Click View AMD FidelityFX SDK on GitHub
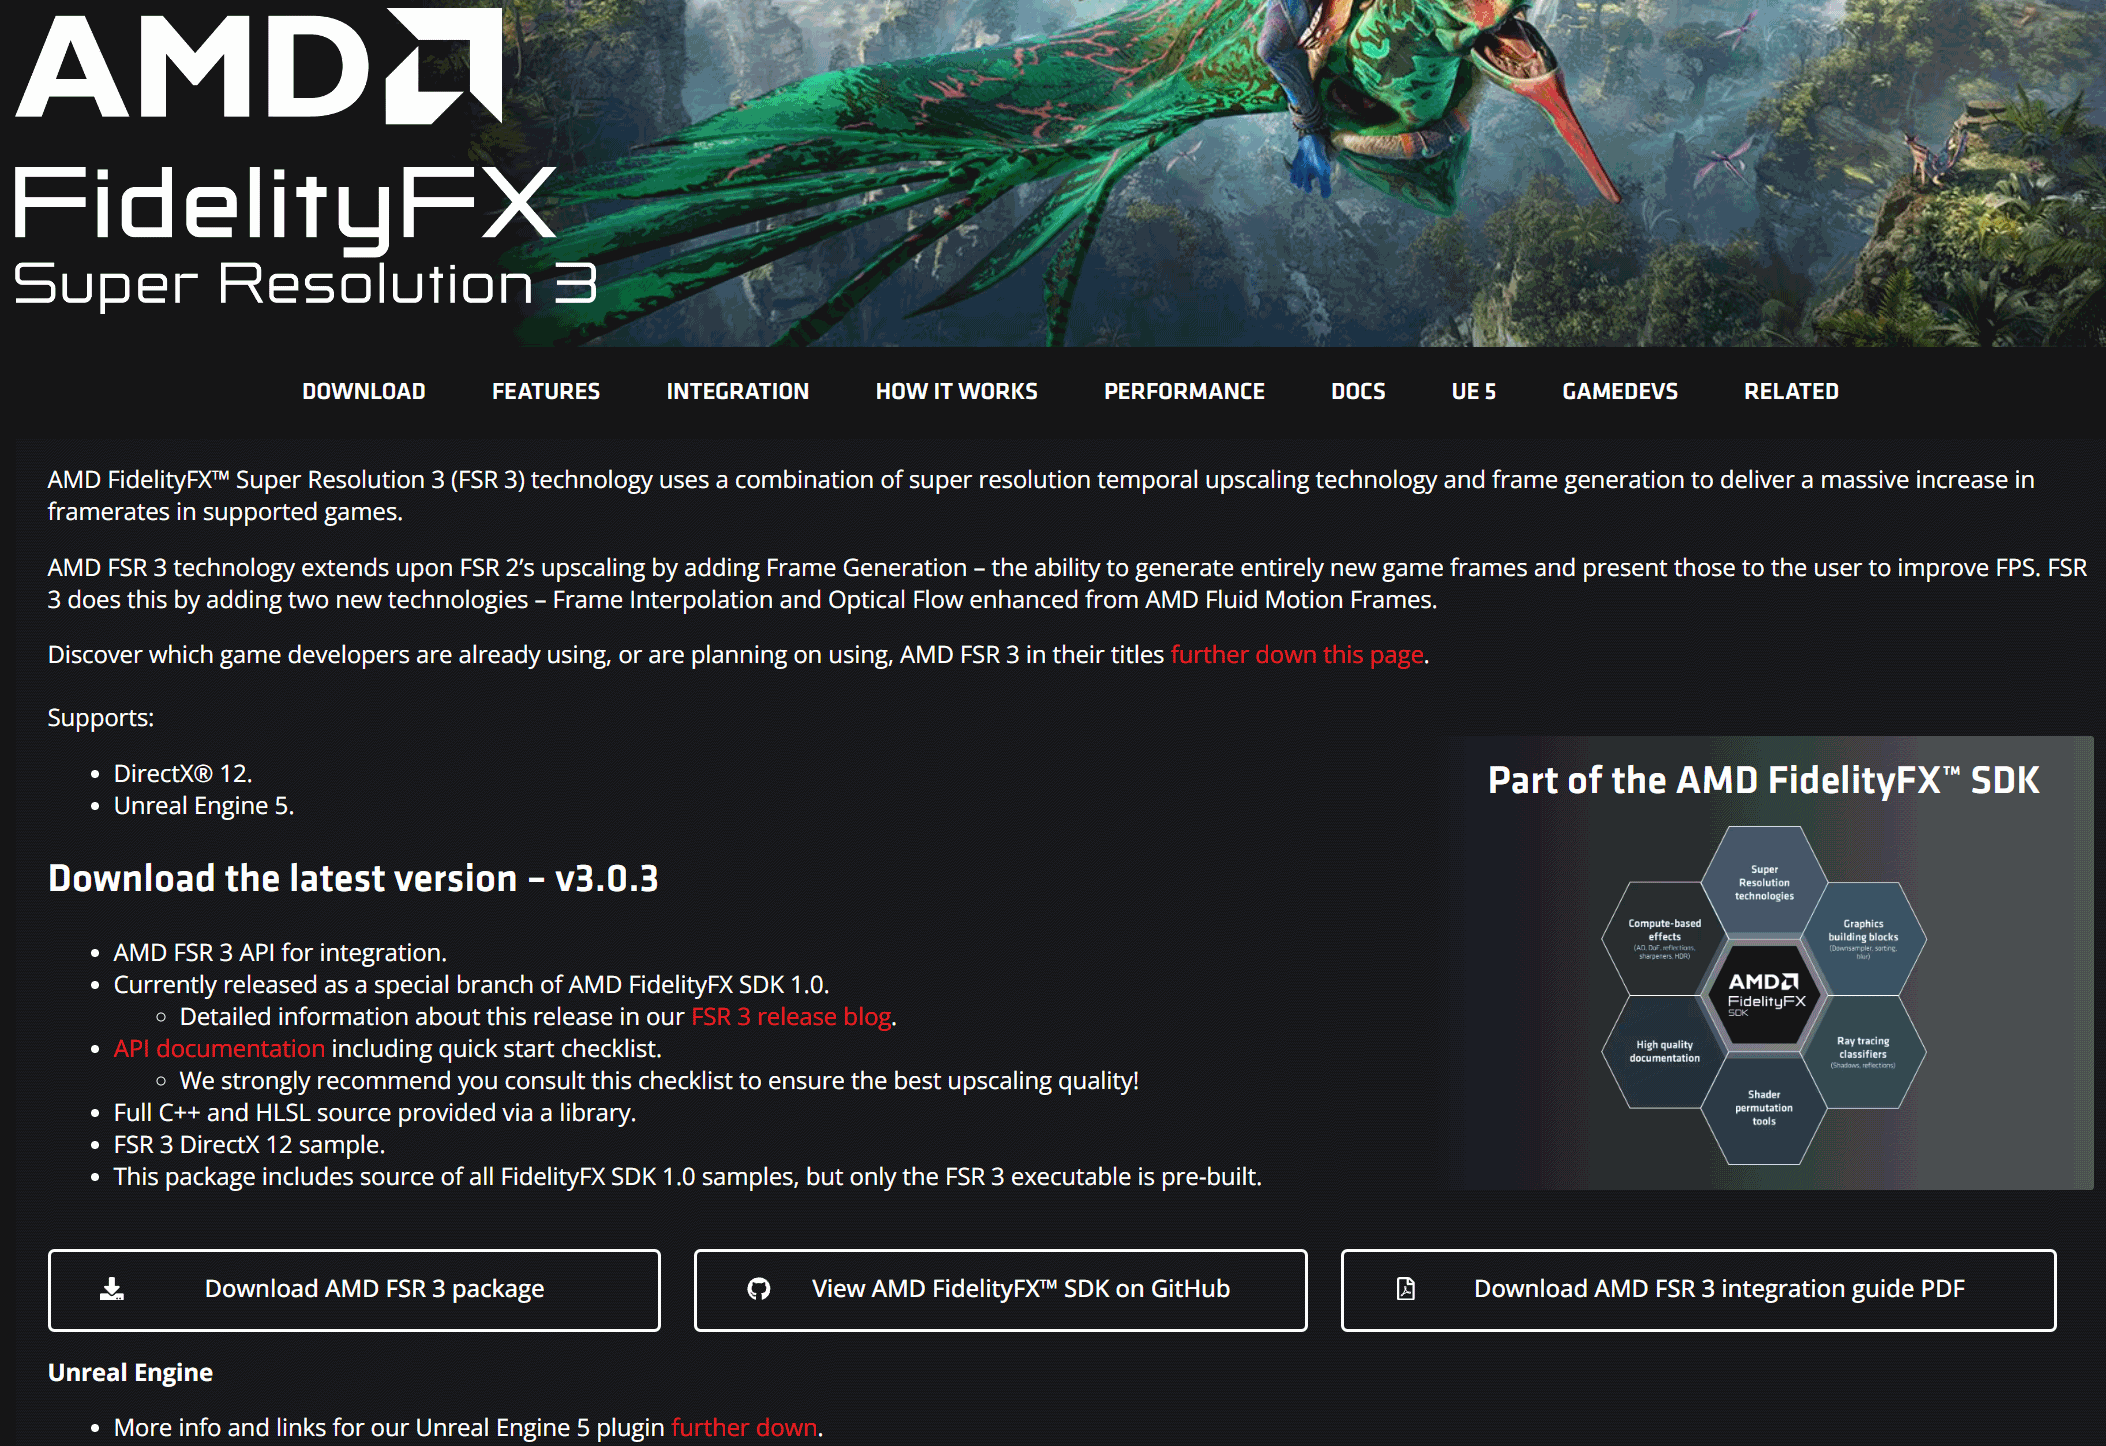Screen dimensions: 2106x1446 point(1000,1289)
